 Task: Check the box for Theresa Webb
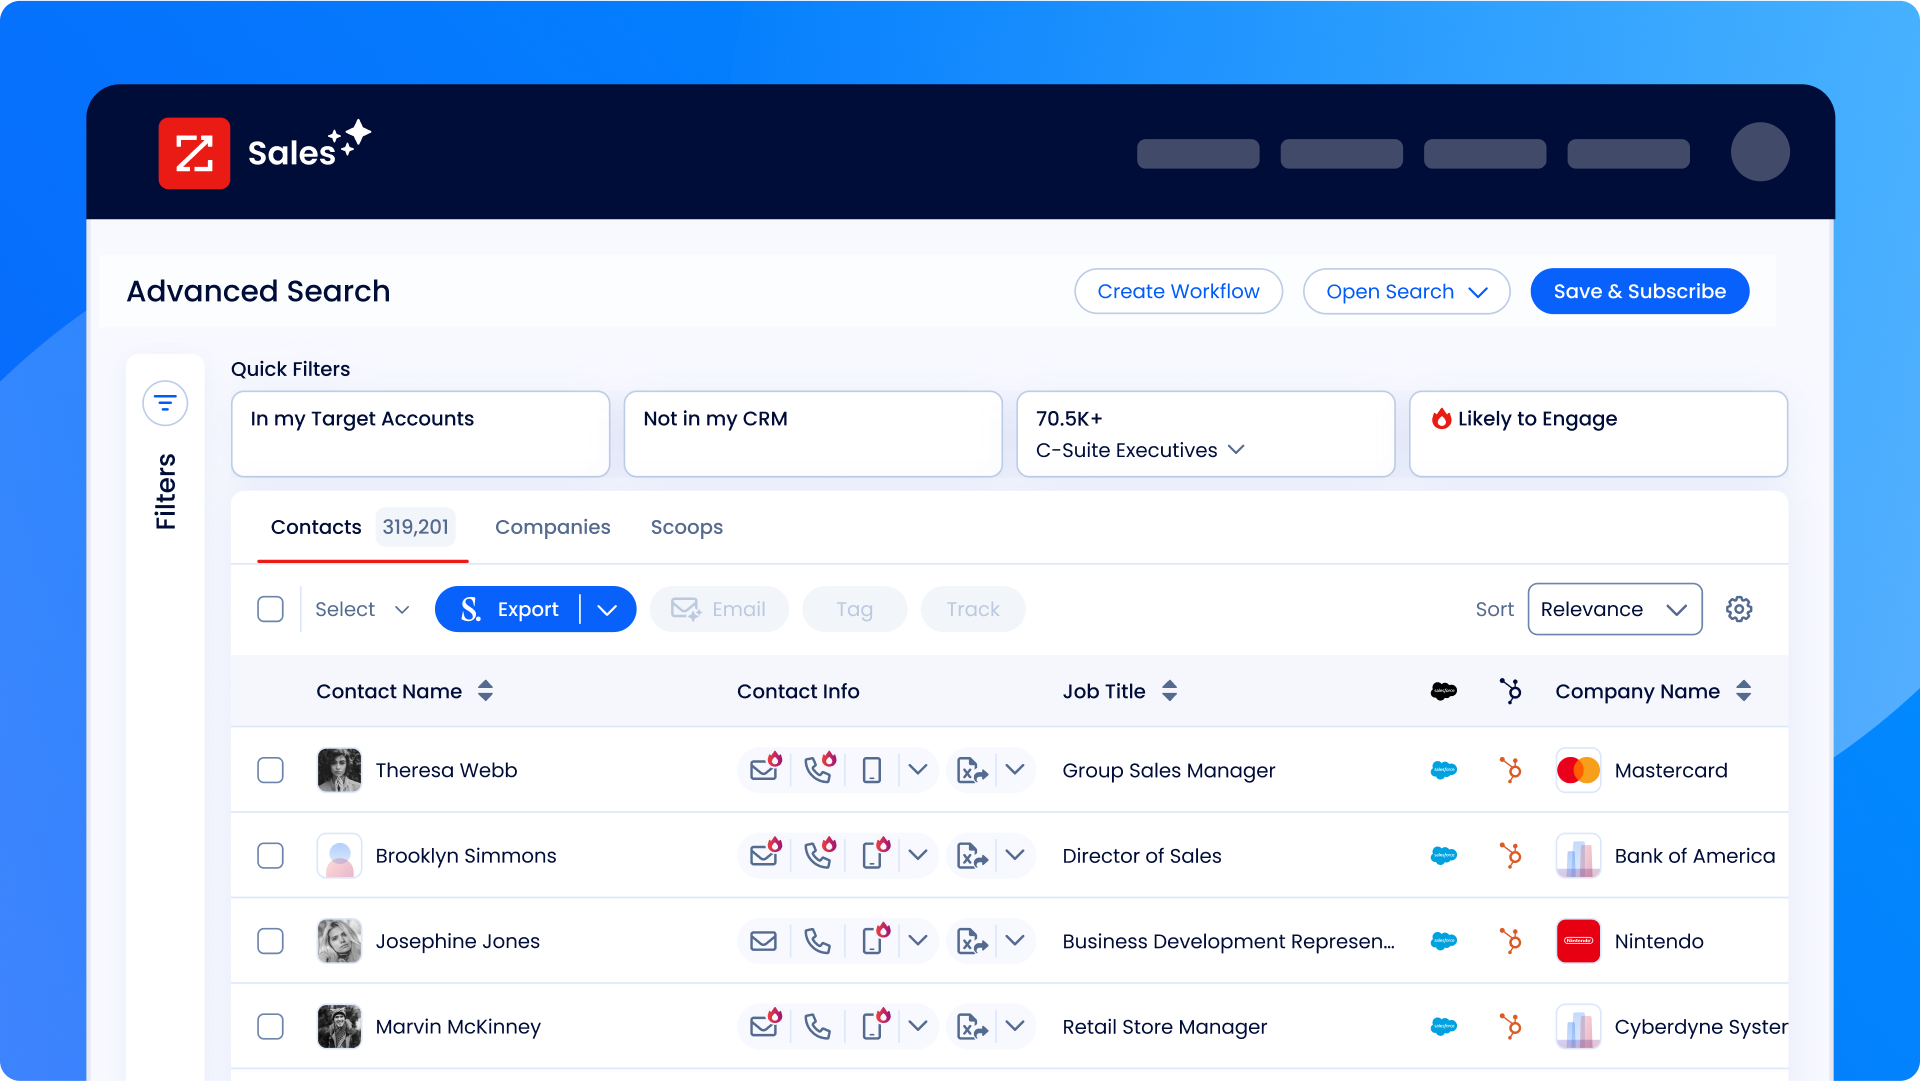[270, 770]
